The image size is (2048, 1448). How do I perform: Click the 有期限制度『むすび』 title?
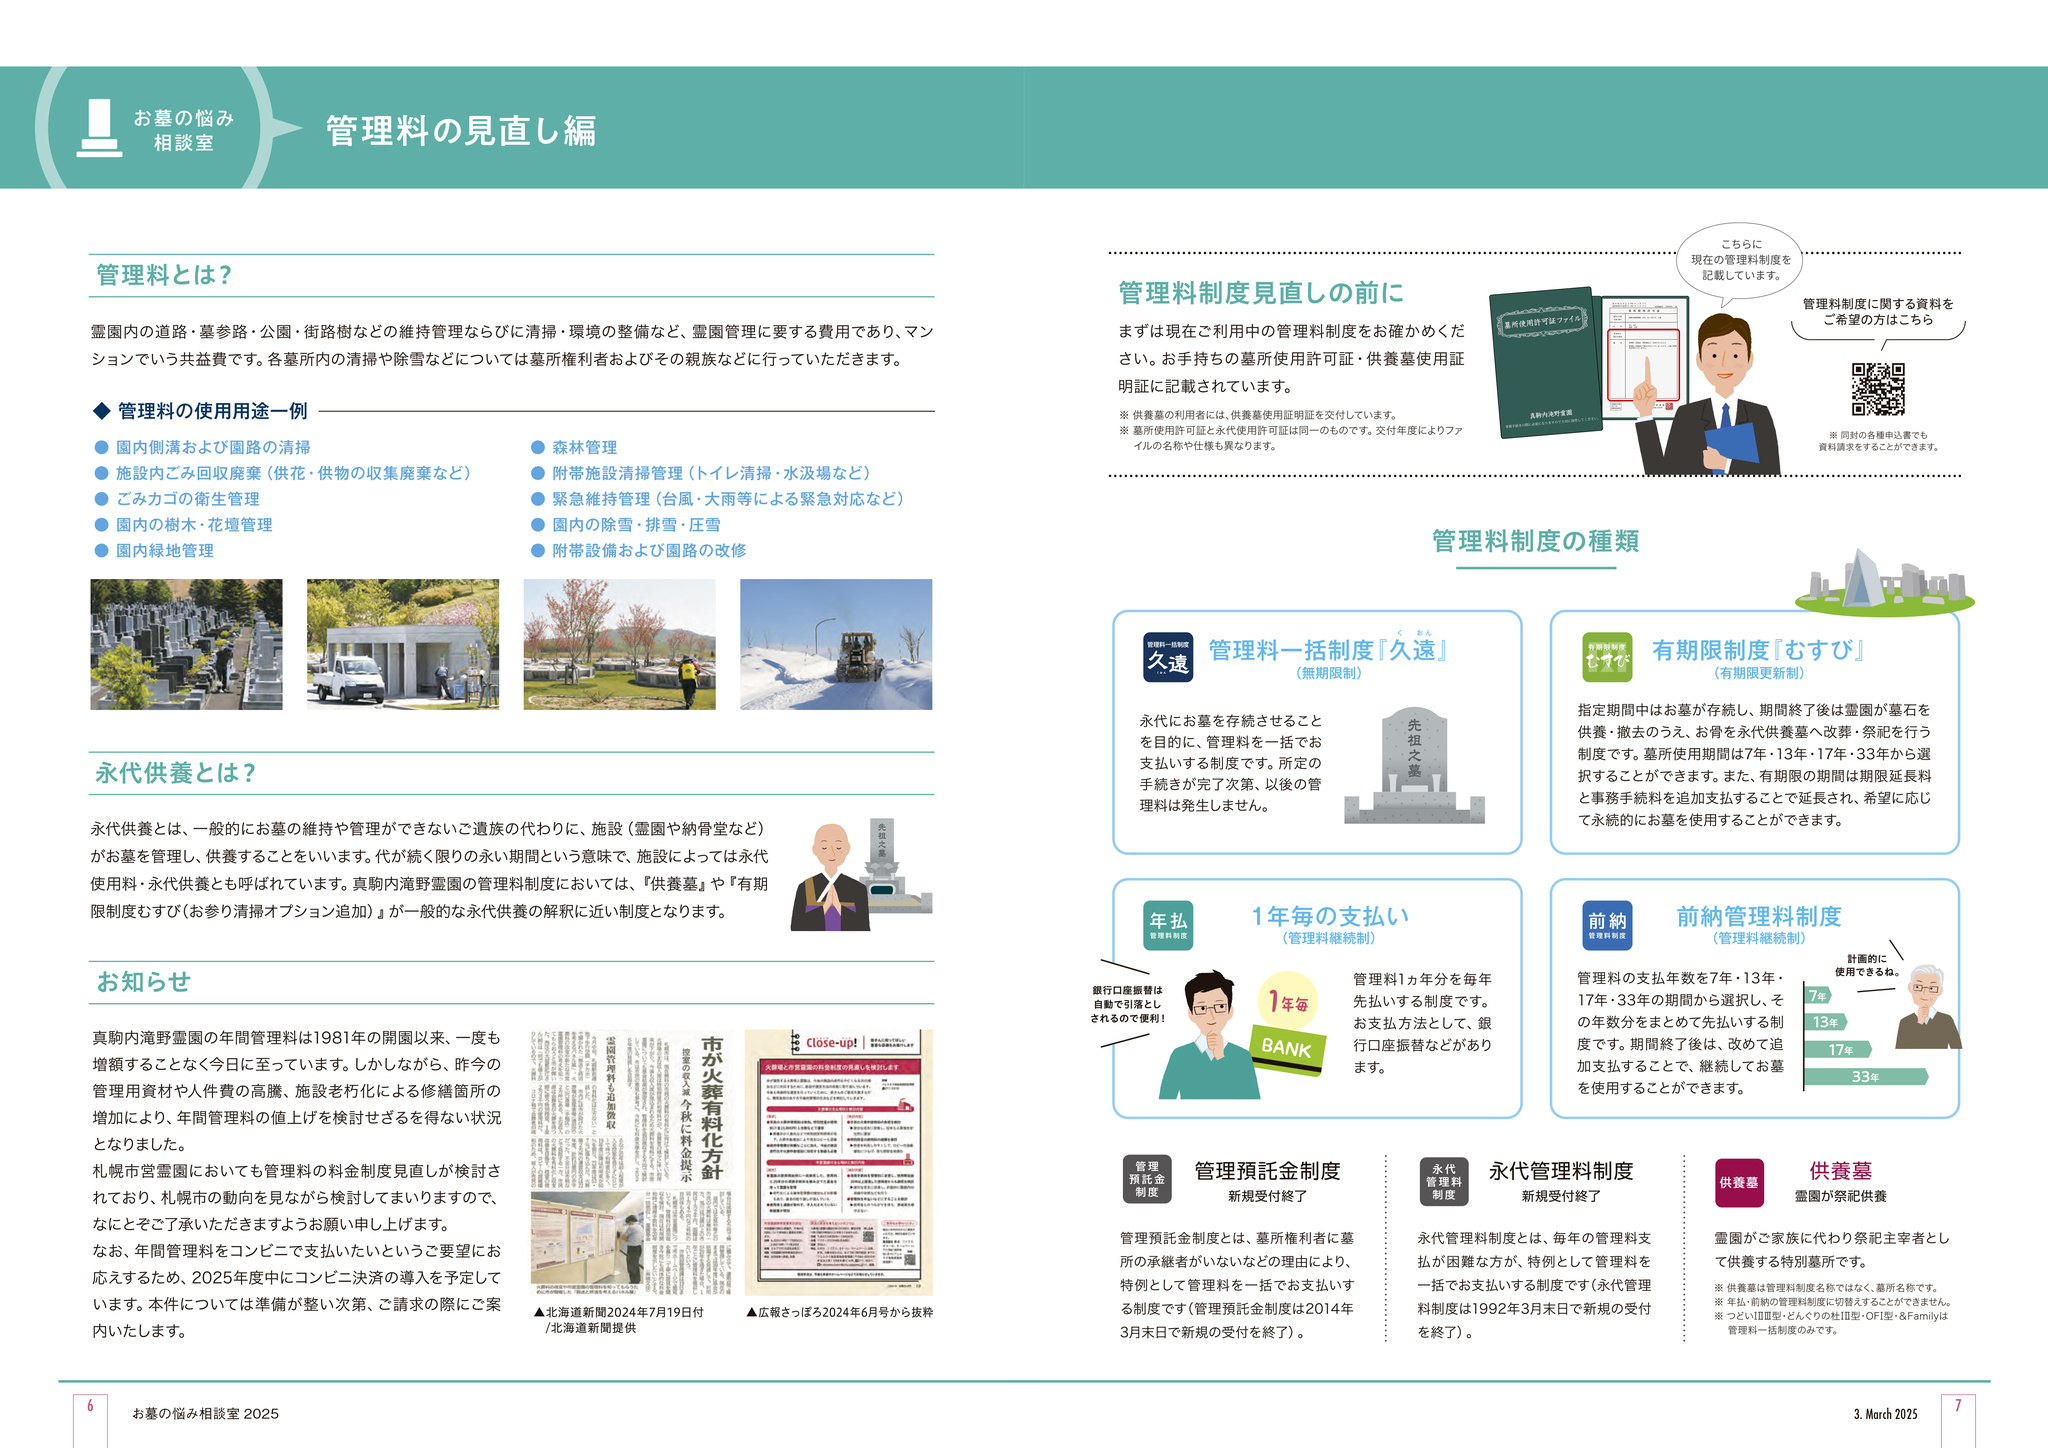[x=1758, y=650]
